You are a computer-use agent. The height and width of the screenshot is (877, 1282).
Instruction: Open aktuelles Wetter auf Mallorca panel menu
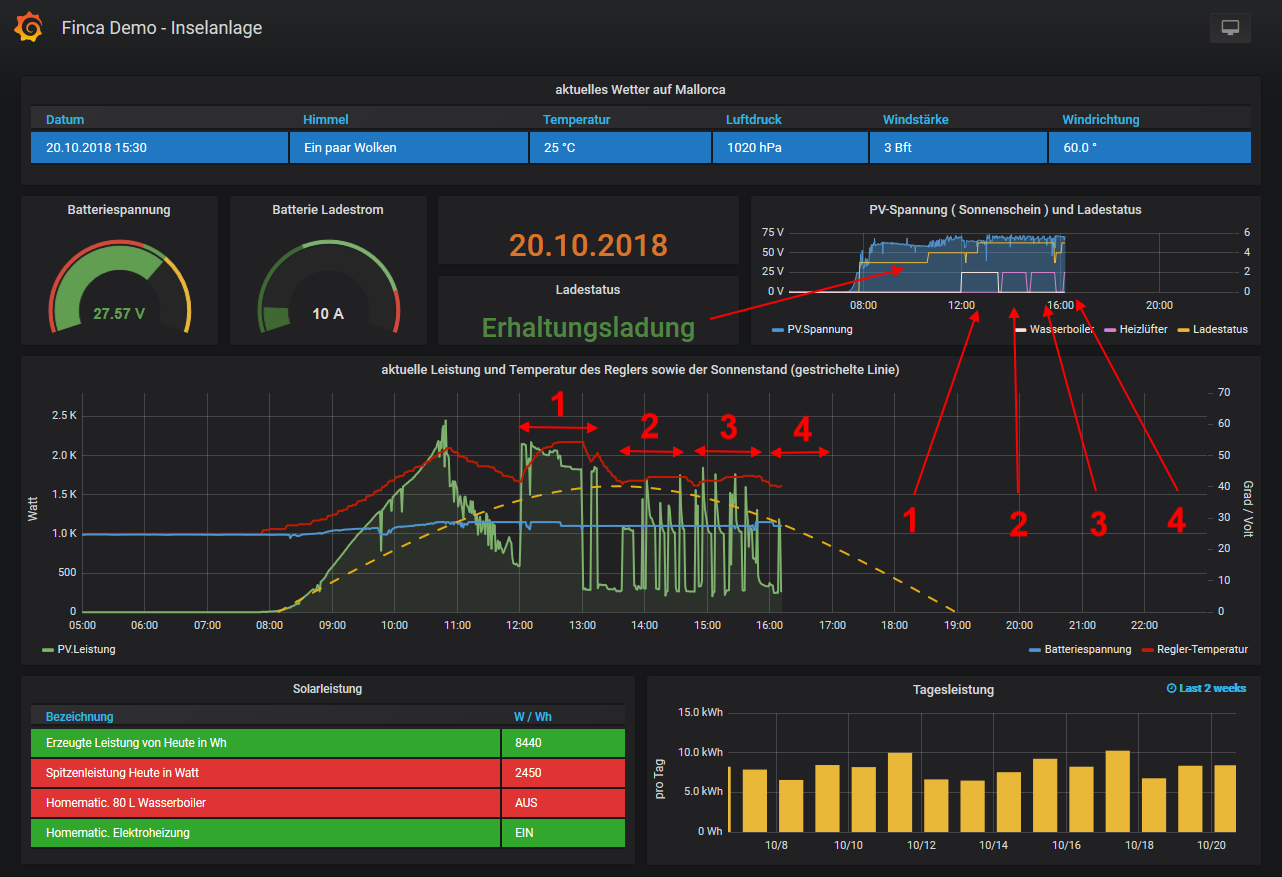tap(640, 90)
